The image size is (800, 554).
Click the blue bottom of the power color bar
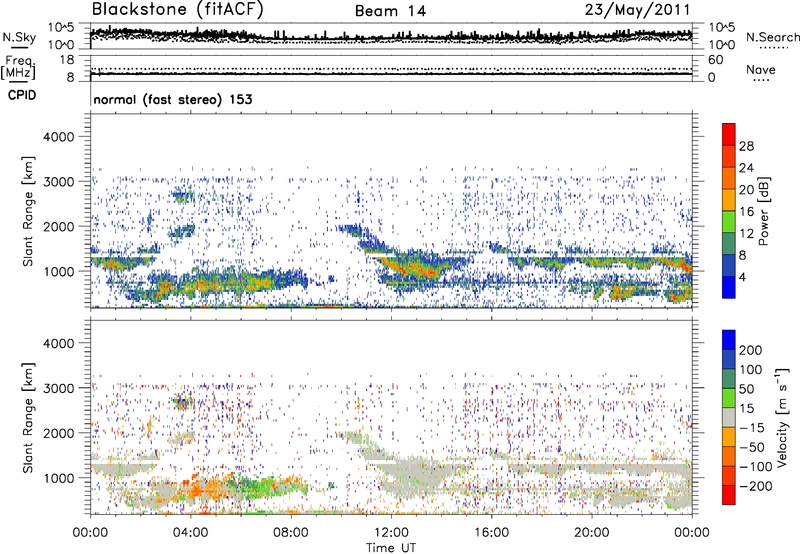tap(729, 287)
